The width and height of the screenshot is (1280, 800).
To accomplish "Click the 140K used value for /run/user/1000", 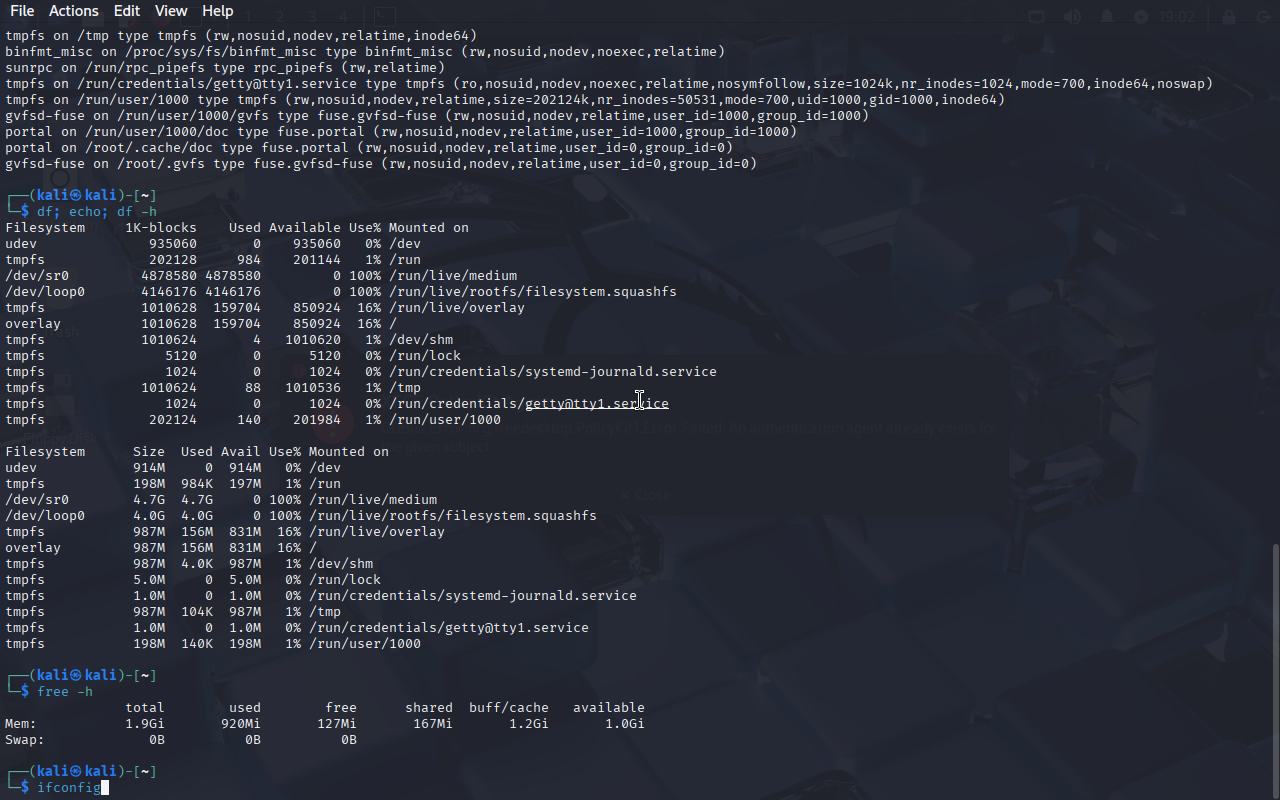I will (x=197, y=644).
